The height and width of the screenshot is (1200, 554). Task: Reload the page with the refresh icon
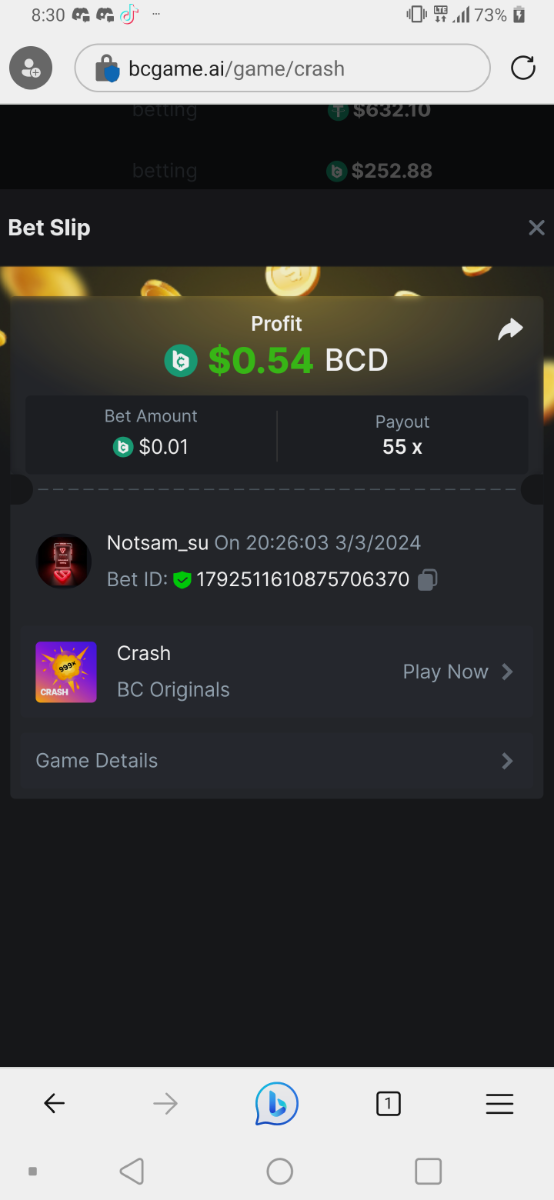click(523, 68)
